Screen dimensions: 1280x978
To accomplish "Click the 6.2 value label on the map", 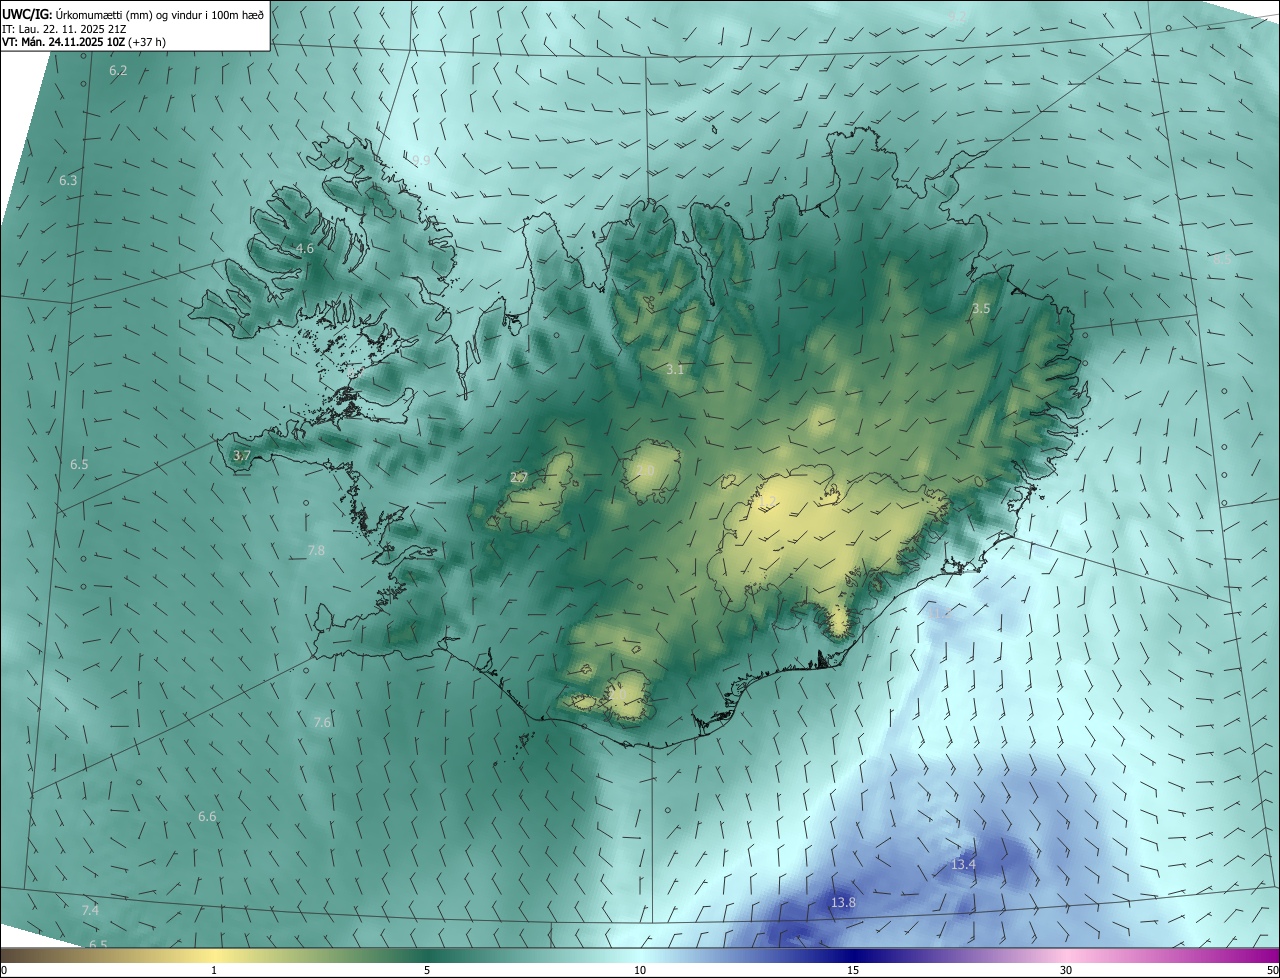I will coord(118,71).
